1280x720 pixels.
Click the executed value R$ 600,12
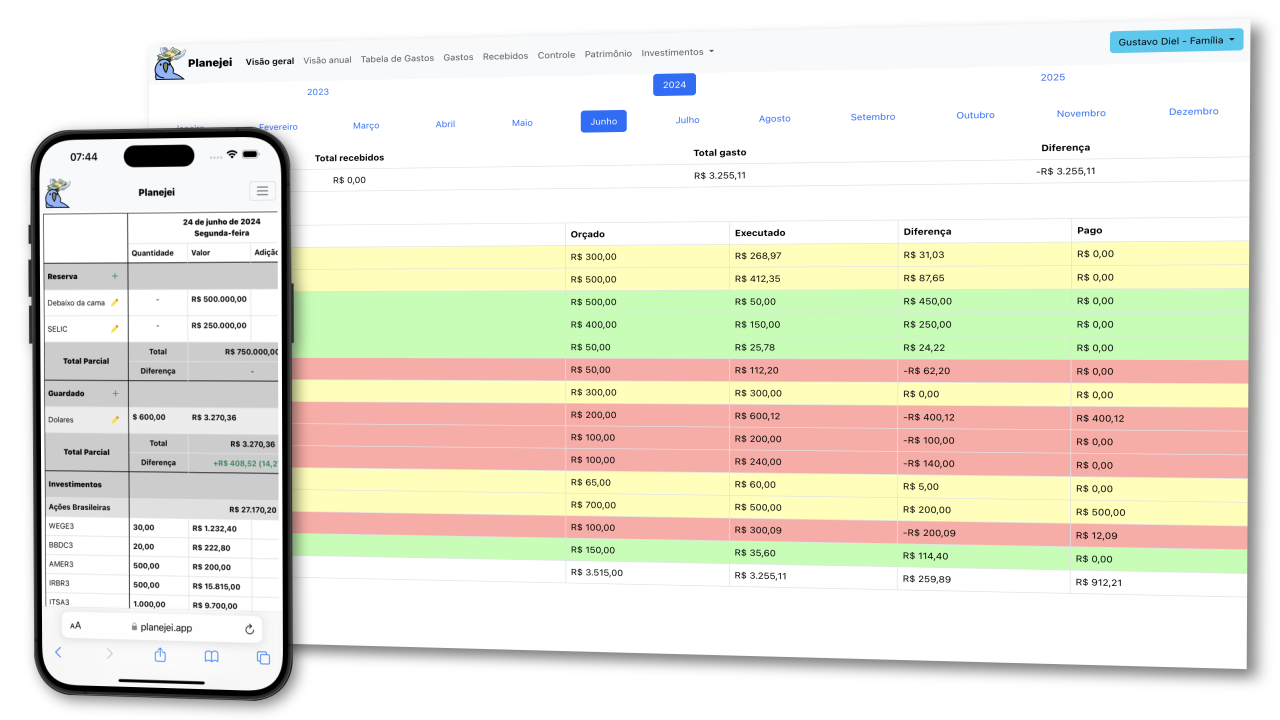pyautogui.click(x=757, y=416)
